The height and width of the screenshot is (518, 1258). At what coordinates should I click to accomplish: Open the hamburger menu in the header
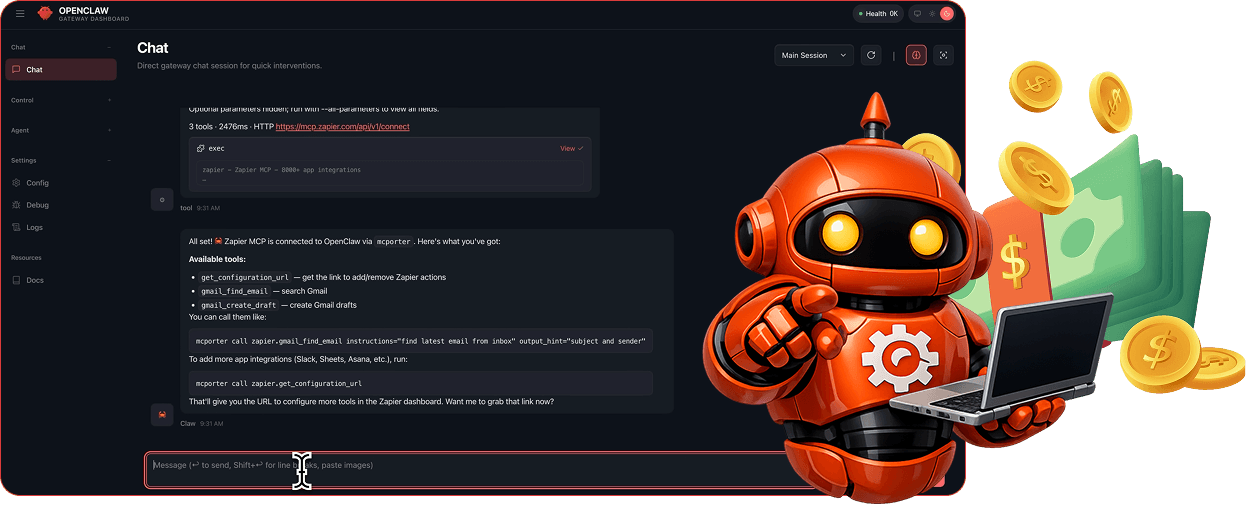tap(20, 13)
